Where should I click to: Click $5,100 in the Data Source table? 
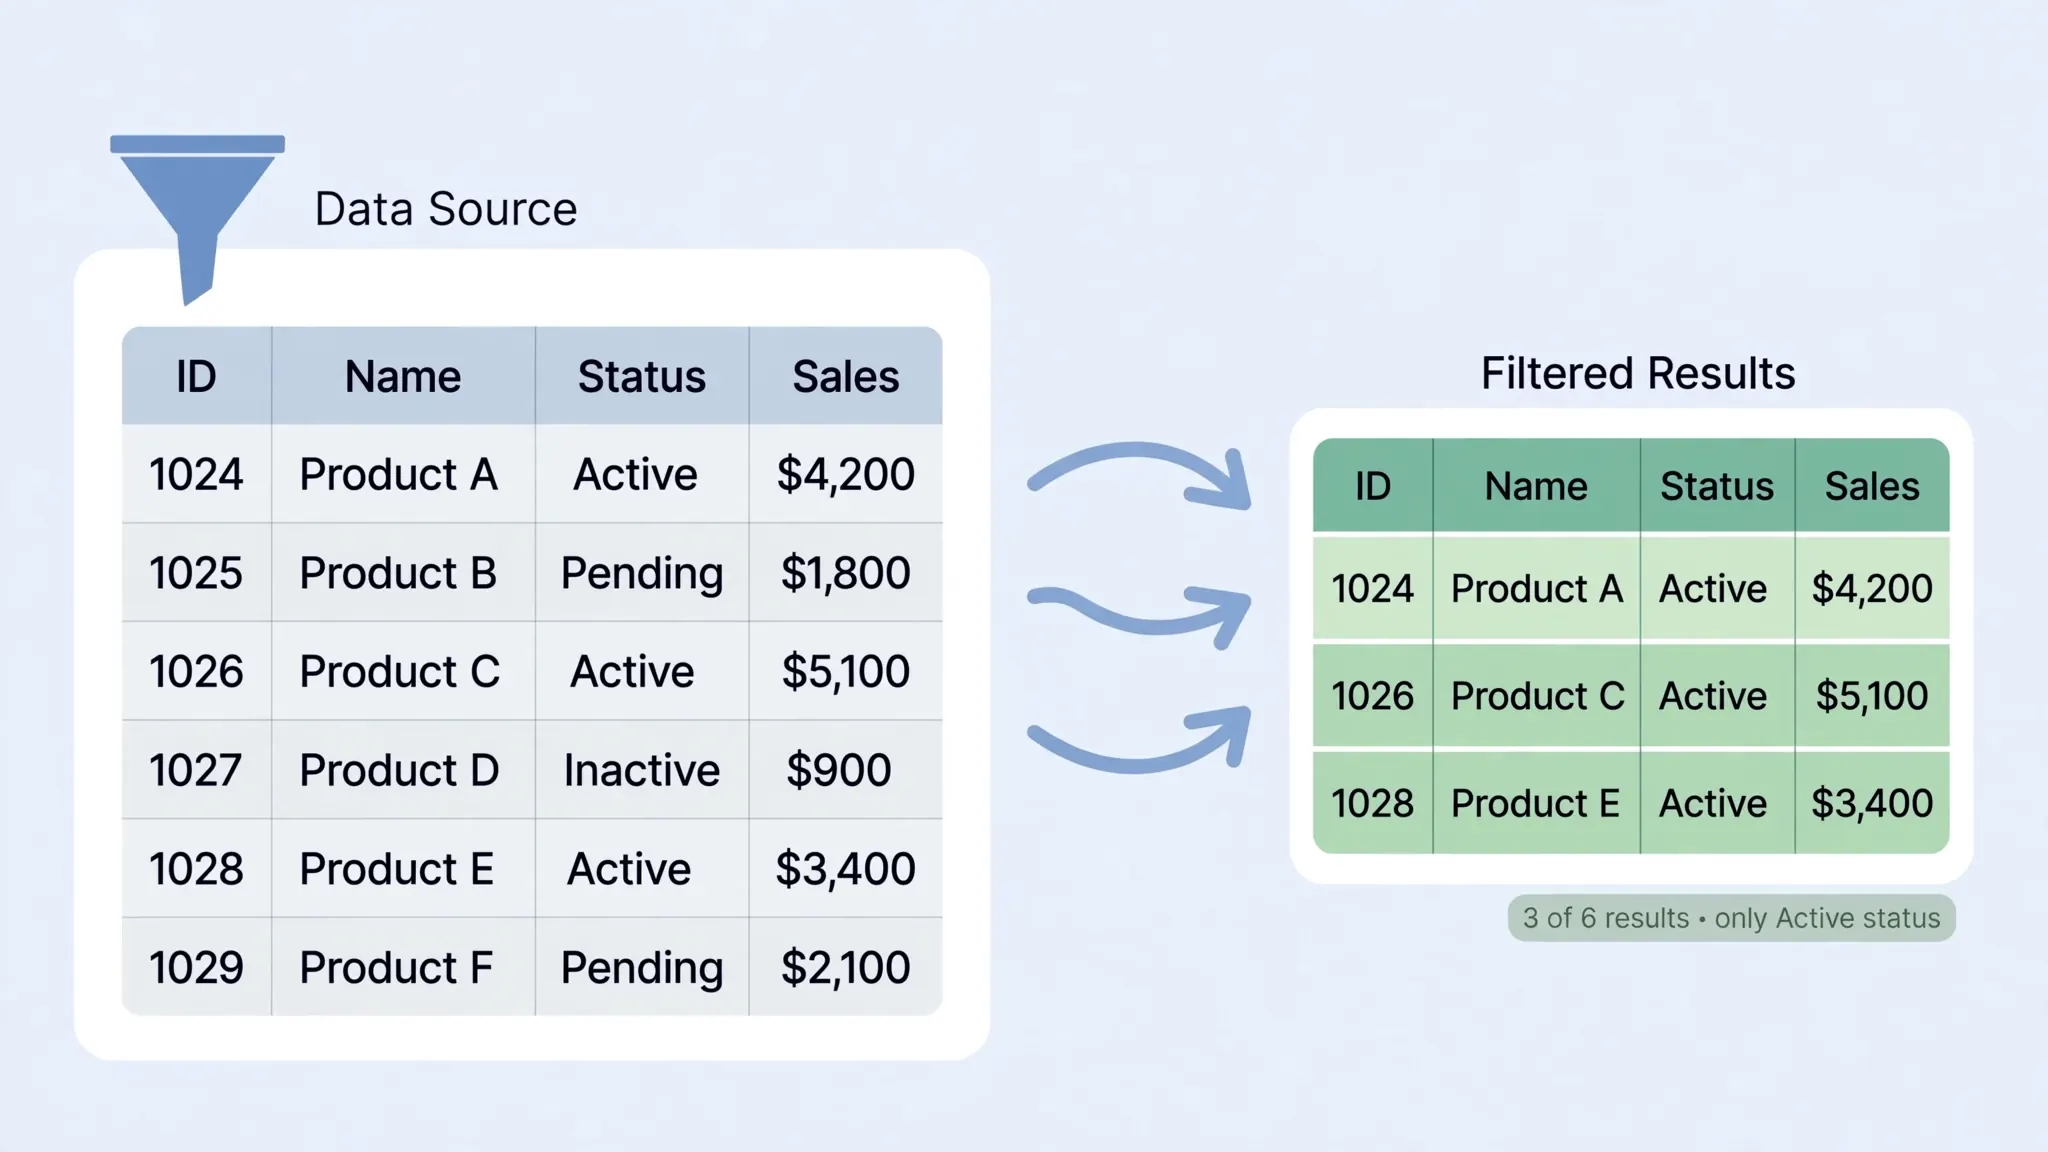[x=846, y=672]
